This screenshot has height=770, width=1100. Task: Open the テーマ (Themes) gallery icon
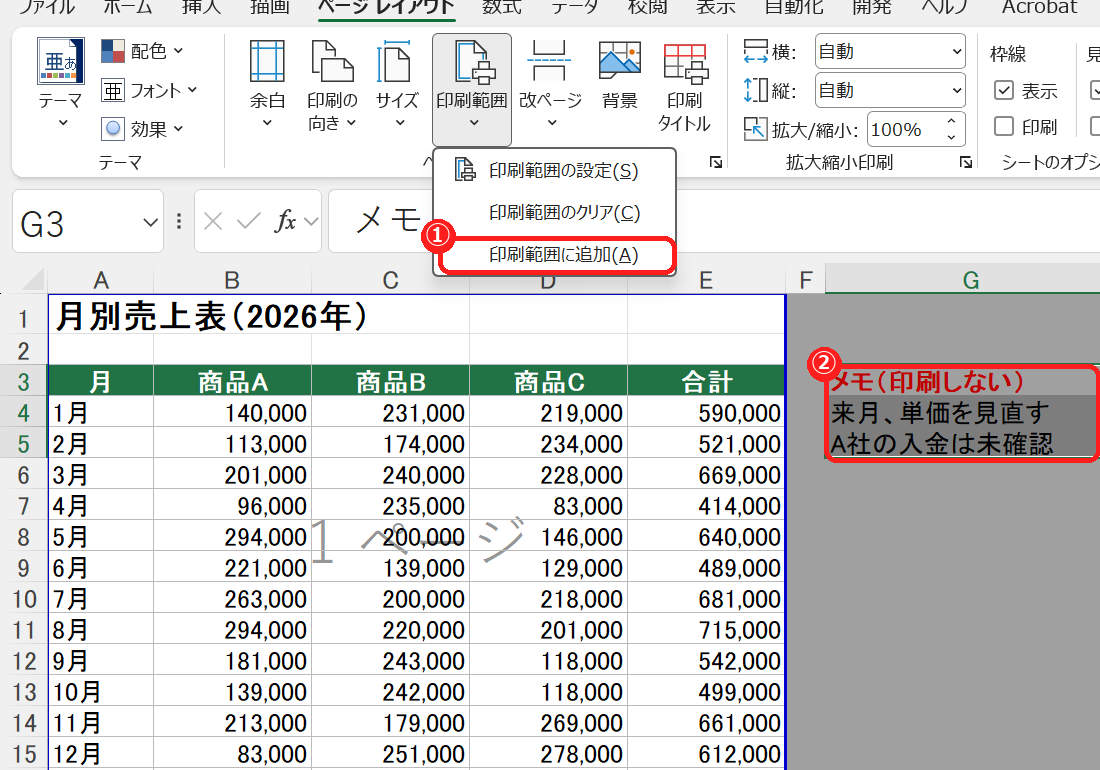tap(61, 61)
